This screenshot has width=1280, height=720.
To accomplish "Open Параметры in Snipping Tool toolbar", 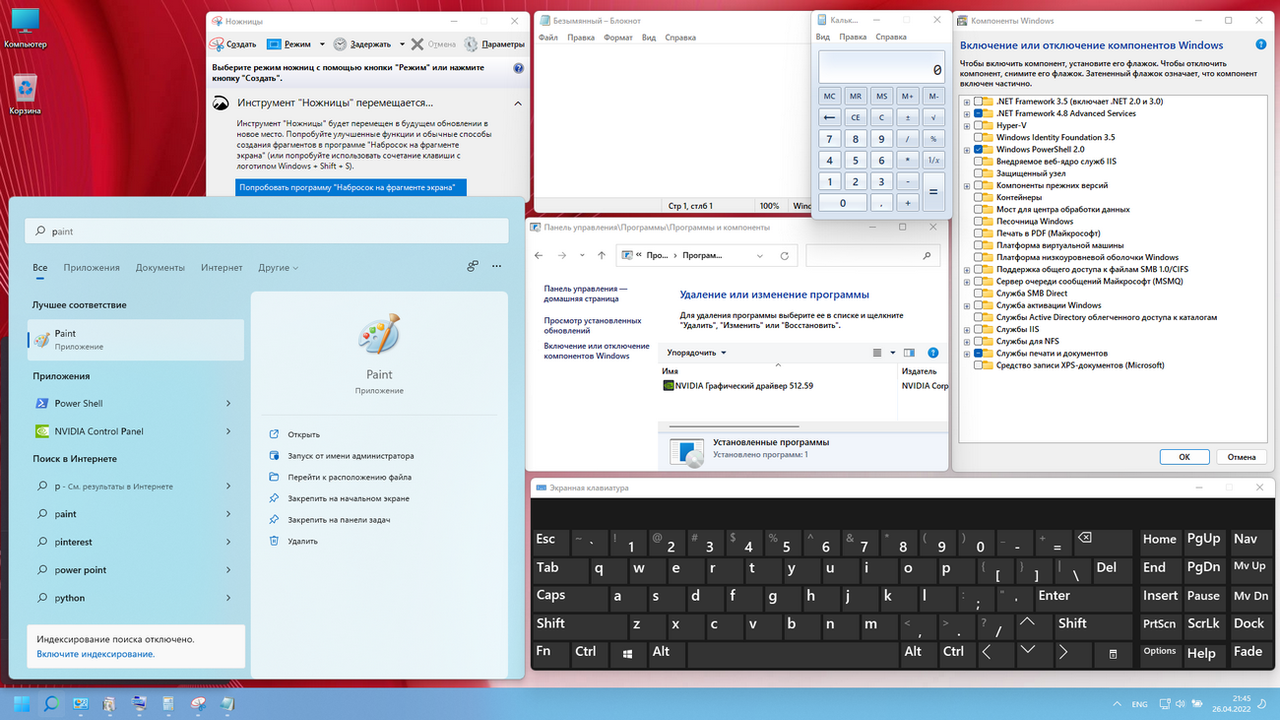I will tap(495, 44).
